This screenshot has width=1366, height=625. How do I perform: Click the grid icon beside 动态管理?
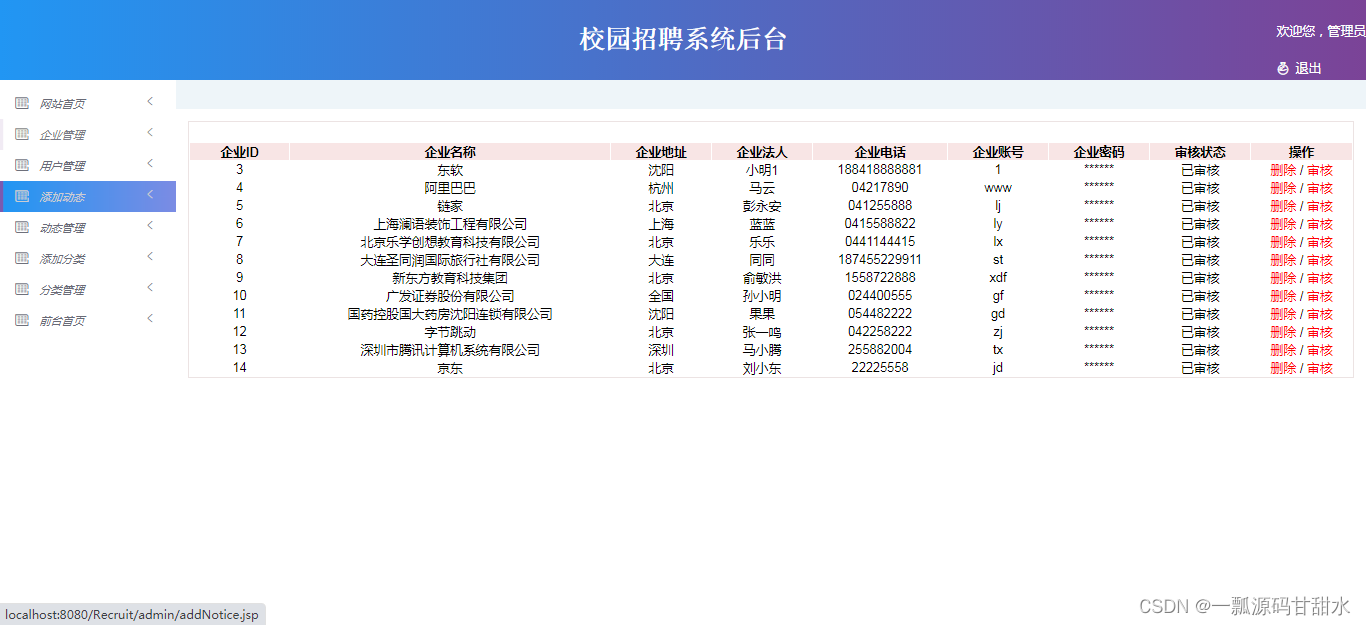pos(22,227)
